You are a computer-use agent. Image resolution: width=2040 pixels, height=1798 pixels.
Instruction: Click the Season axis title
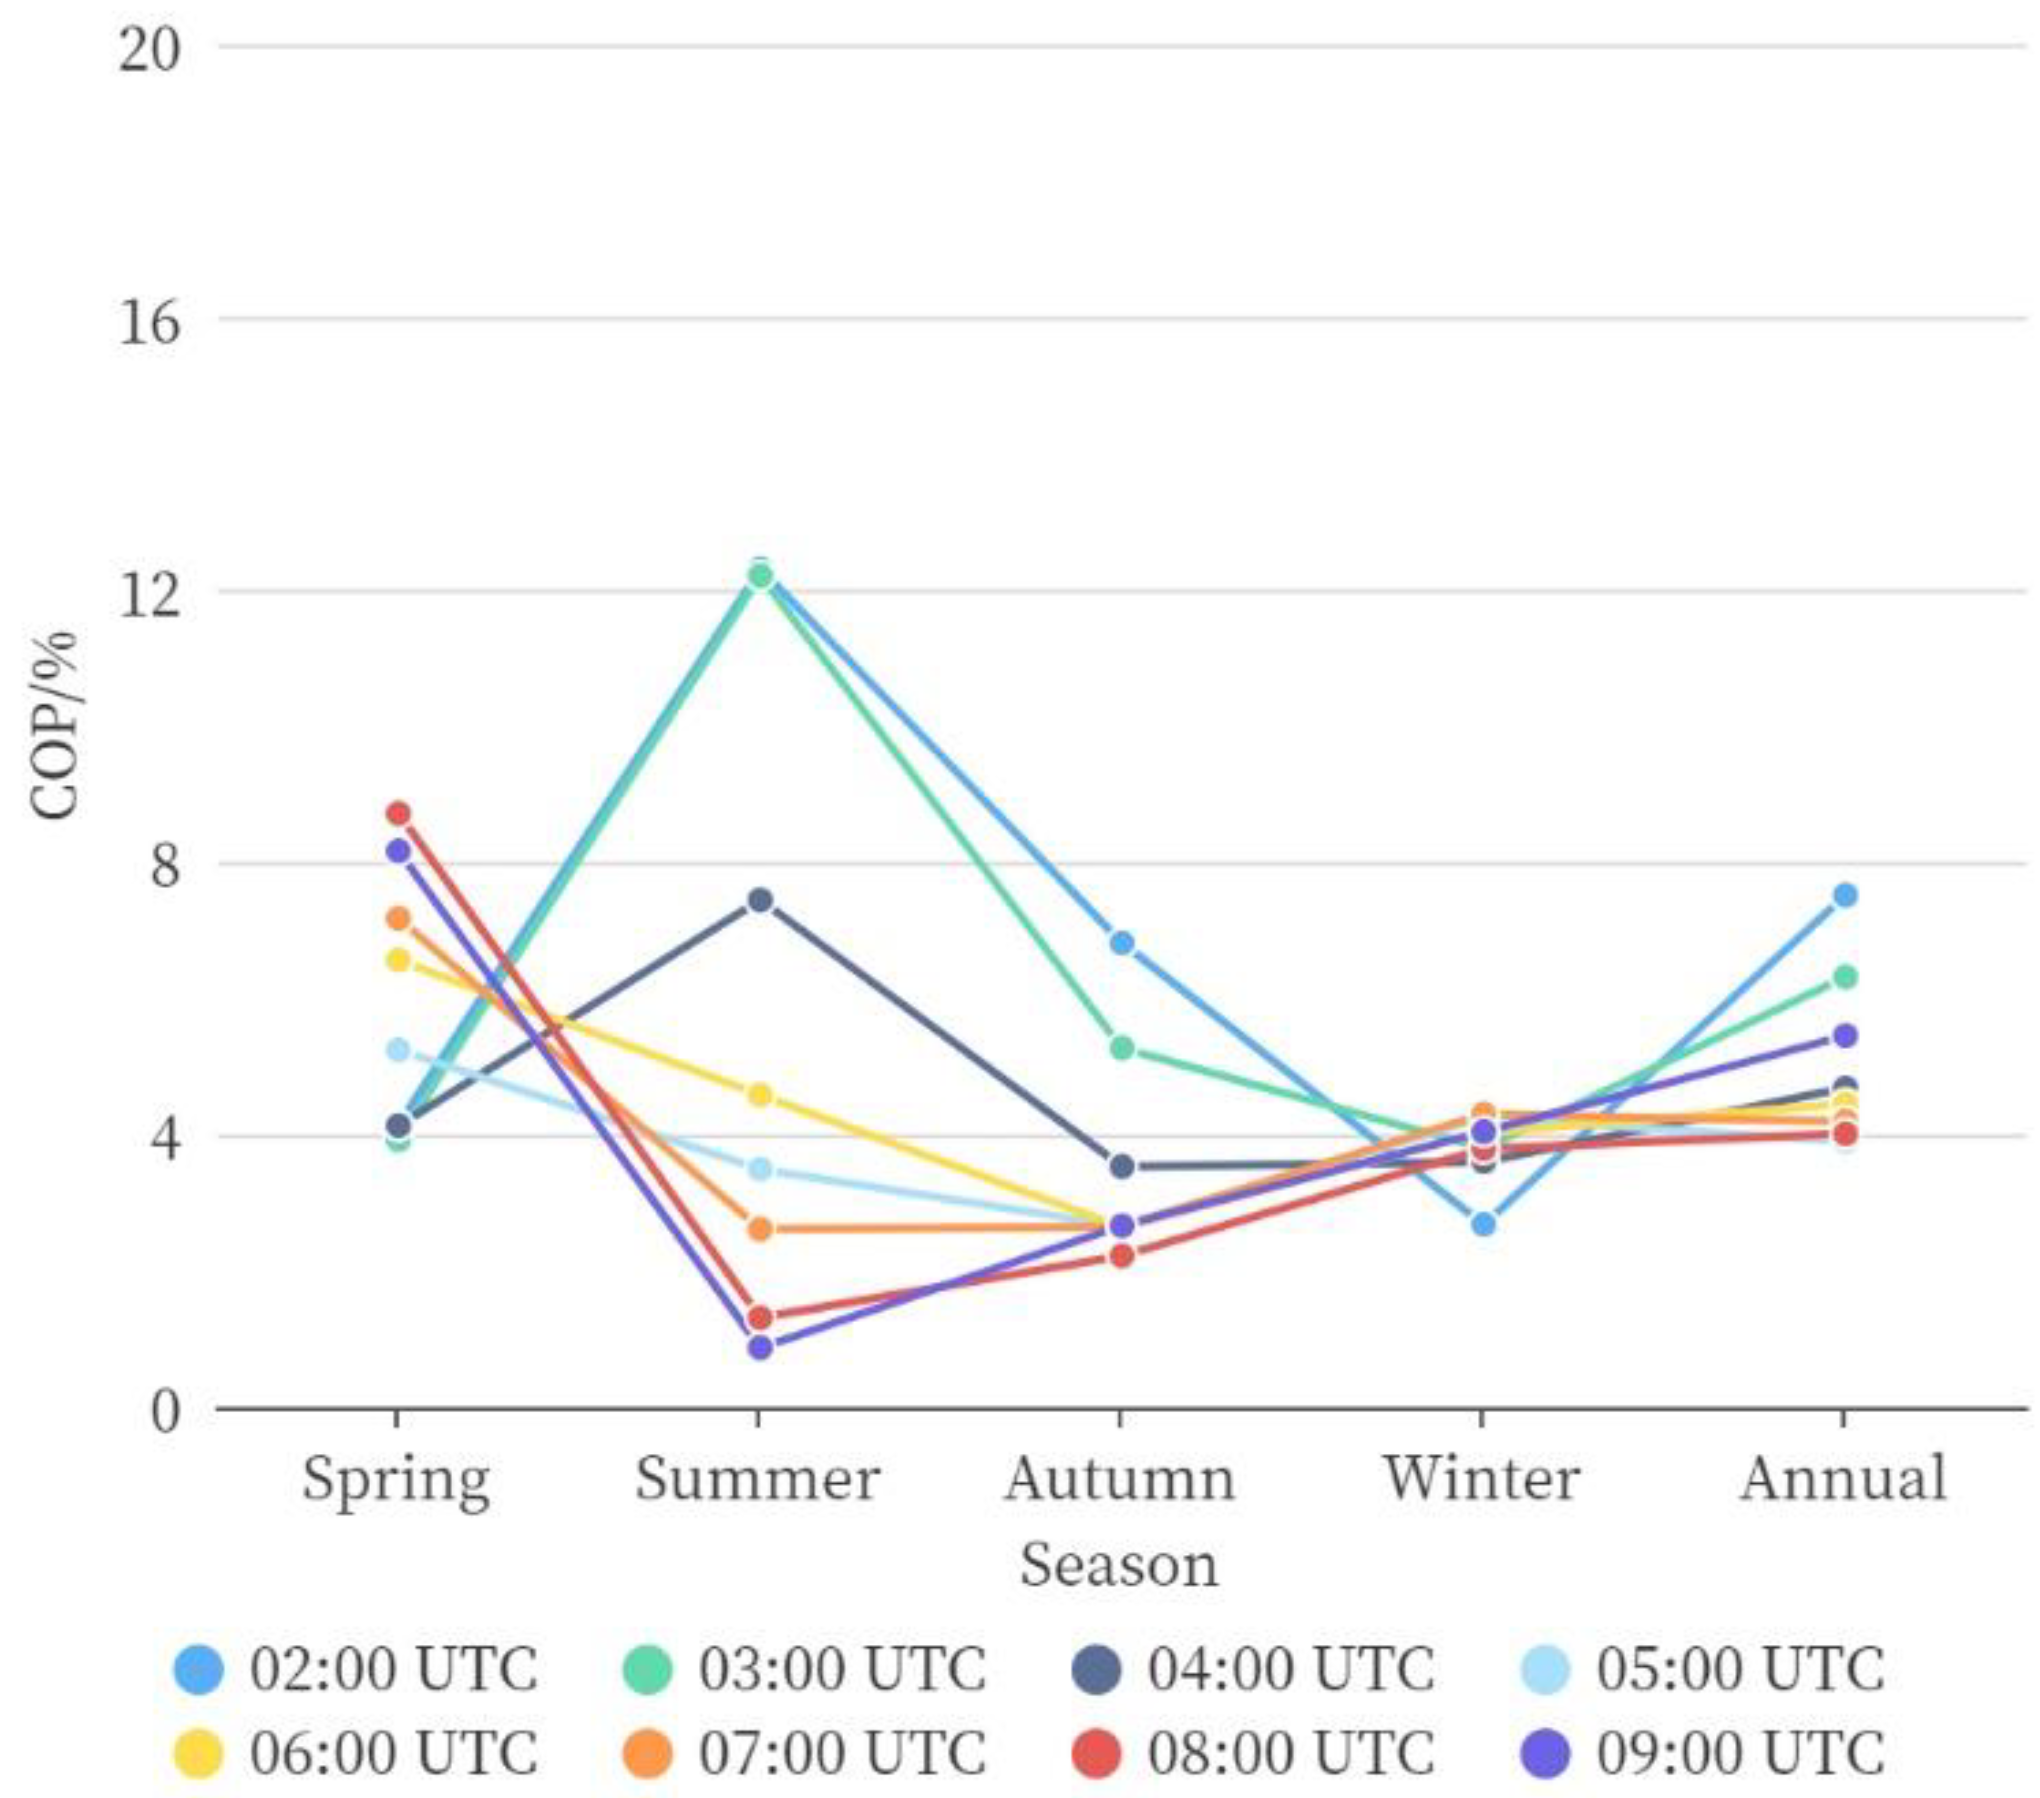click(1119, 1566)
